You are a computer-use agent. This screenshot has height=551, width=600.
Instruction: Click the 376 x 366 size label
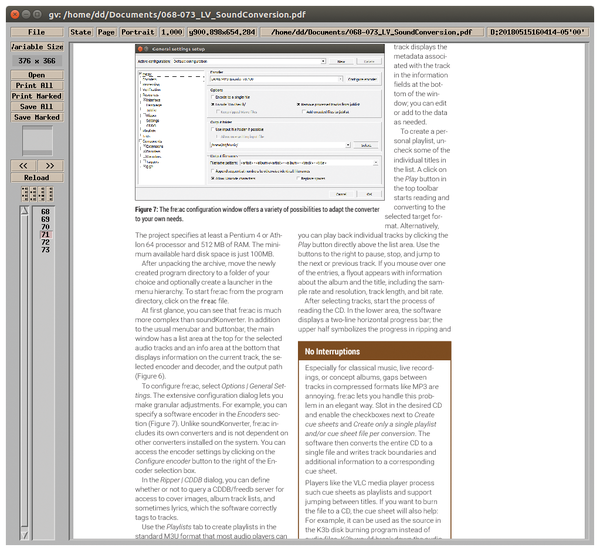(x=37, y=61)
